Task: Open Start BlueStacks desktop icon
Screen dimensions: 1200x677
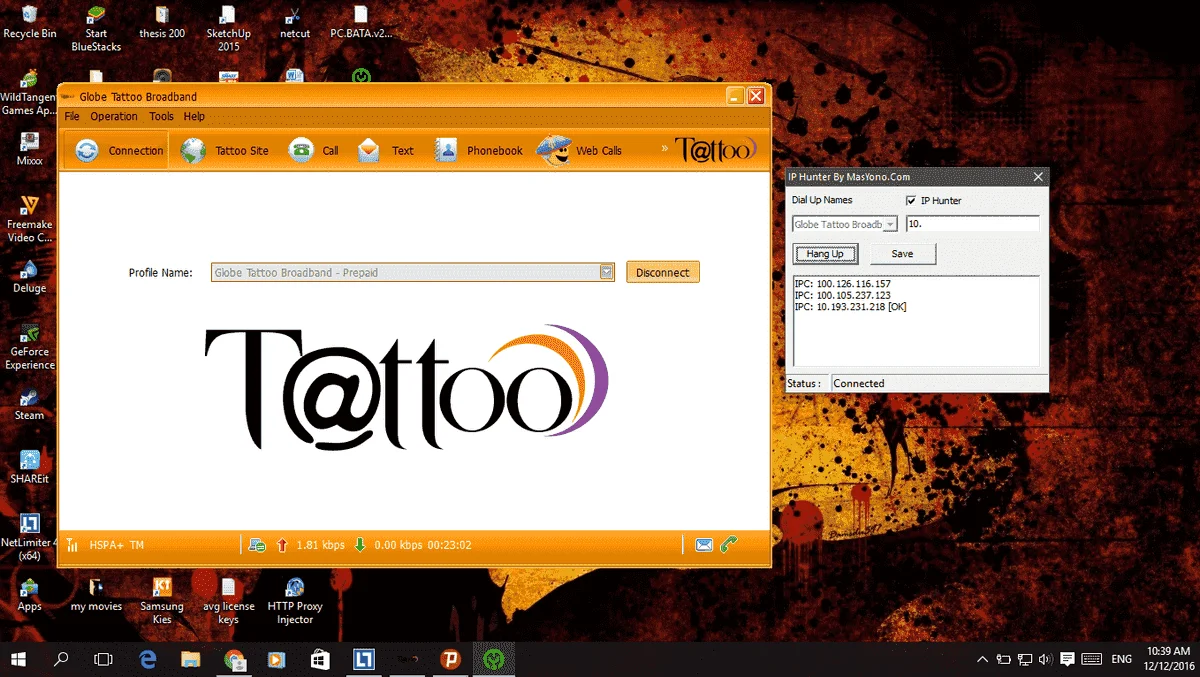Action: pyautogui.click(x=96, y=28)
